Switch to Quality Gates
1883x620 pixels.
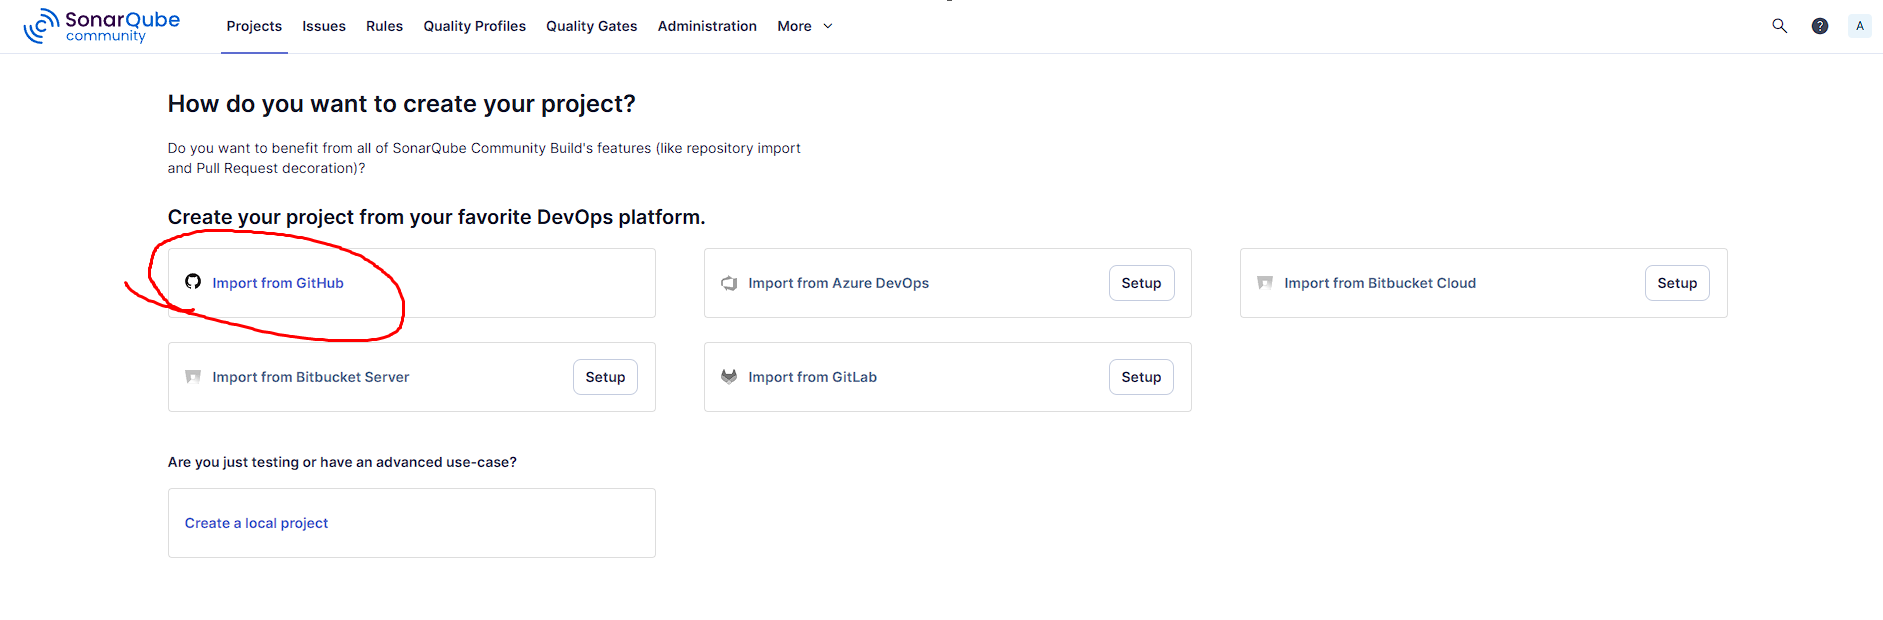pyautogui.click(x=591, y=26)
